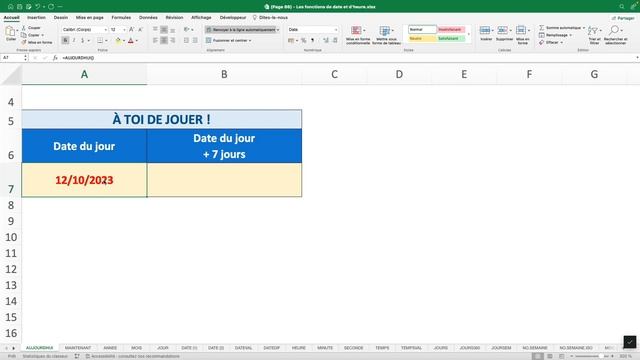Viewport: 640px width, 360px height.
Task: Open font color dropdown arrow
Action: tap(137, 41)
